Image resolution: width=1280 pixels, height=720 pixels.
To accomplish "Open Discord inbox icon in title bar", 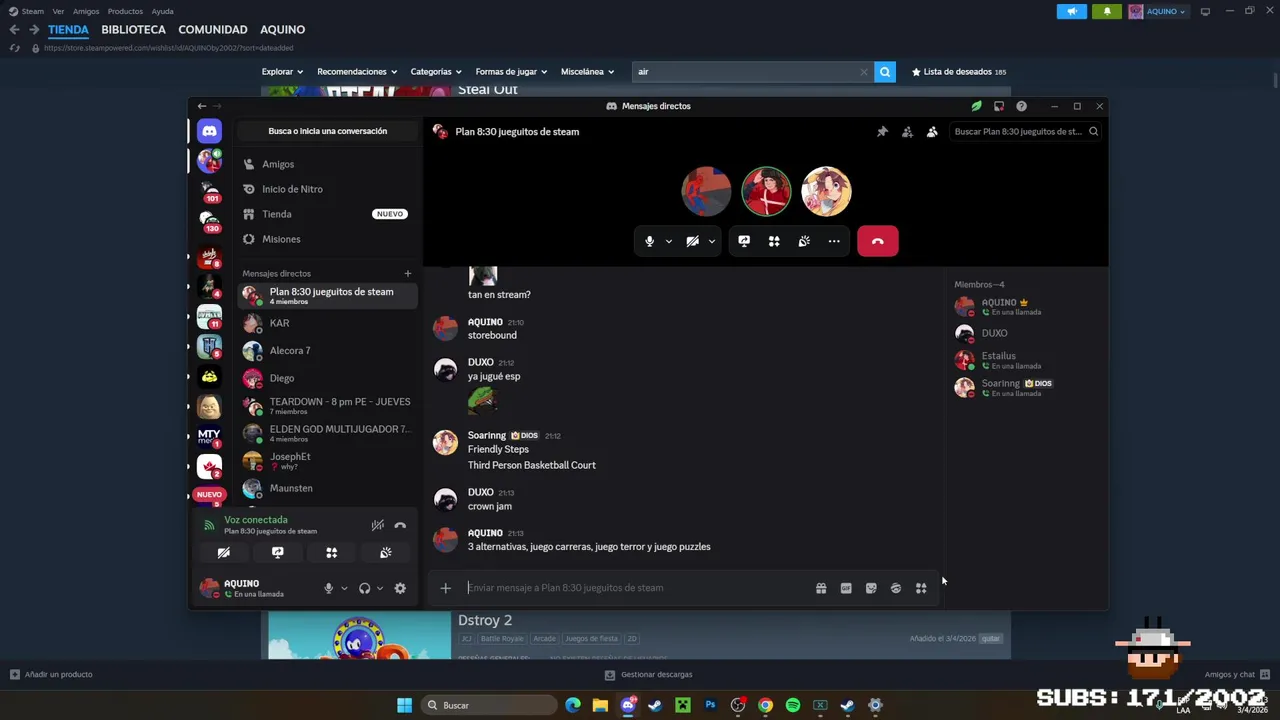I will point(999,106).
